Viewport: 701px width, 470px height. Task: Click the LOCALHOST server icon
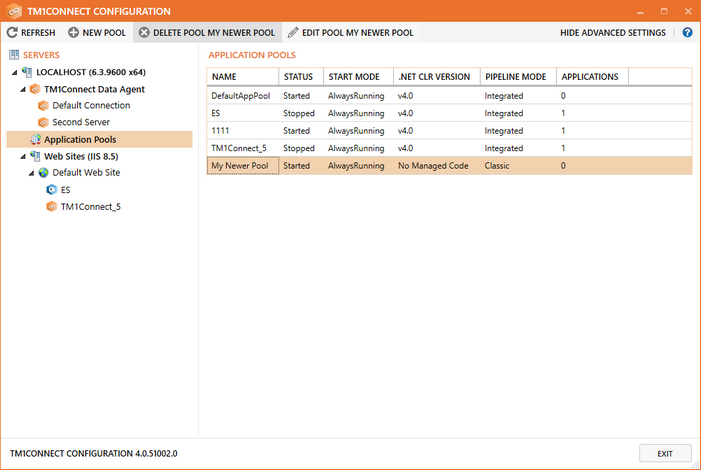pyautogui.click(x=27, y=72)
